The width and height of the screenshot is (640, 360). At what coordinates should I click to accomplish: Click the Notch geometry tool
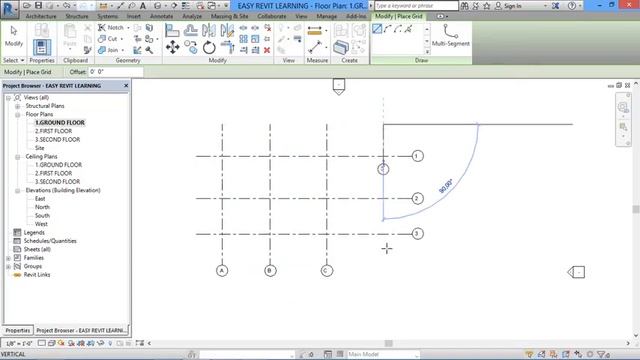(111, 27)
